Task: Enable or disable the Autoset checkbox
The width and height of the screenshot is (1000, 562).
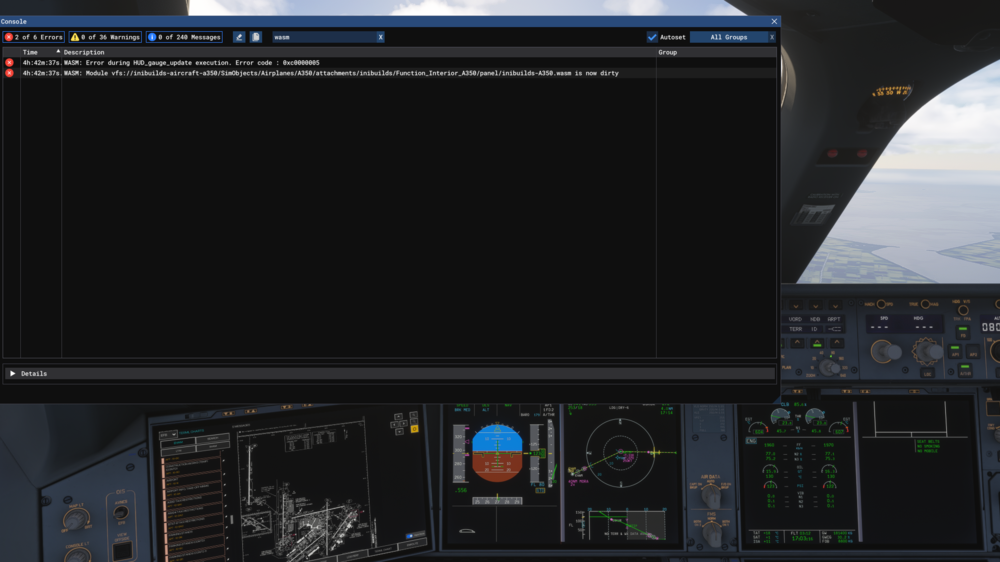Action: (x=652, y=37)
